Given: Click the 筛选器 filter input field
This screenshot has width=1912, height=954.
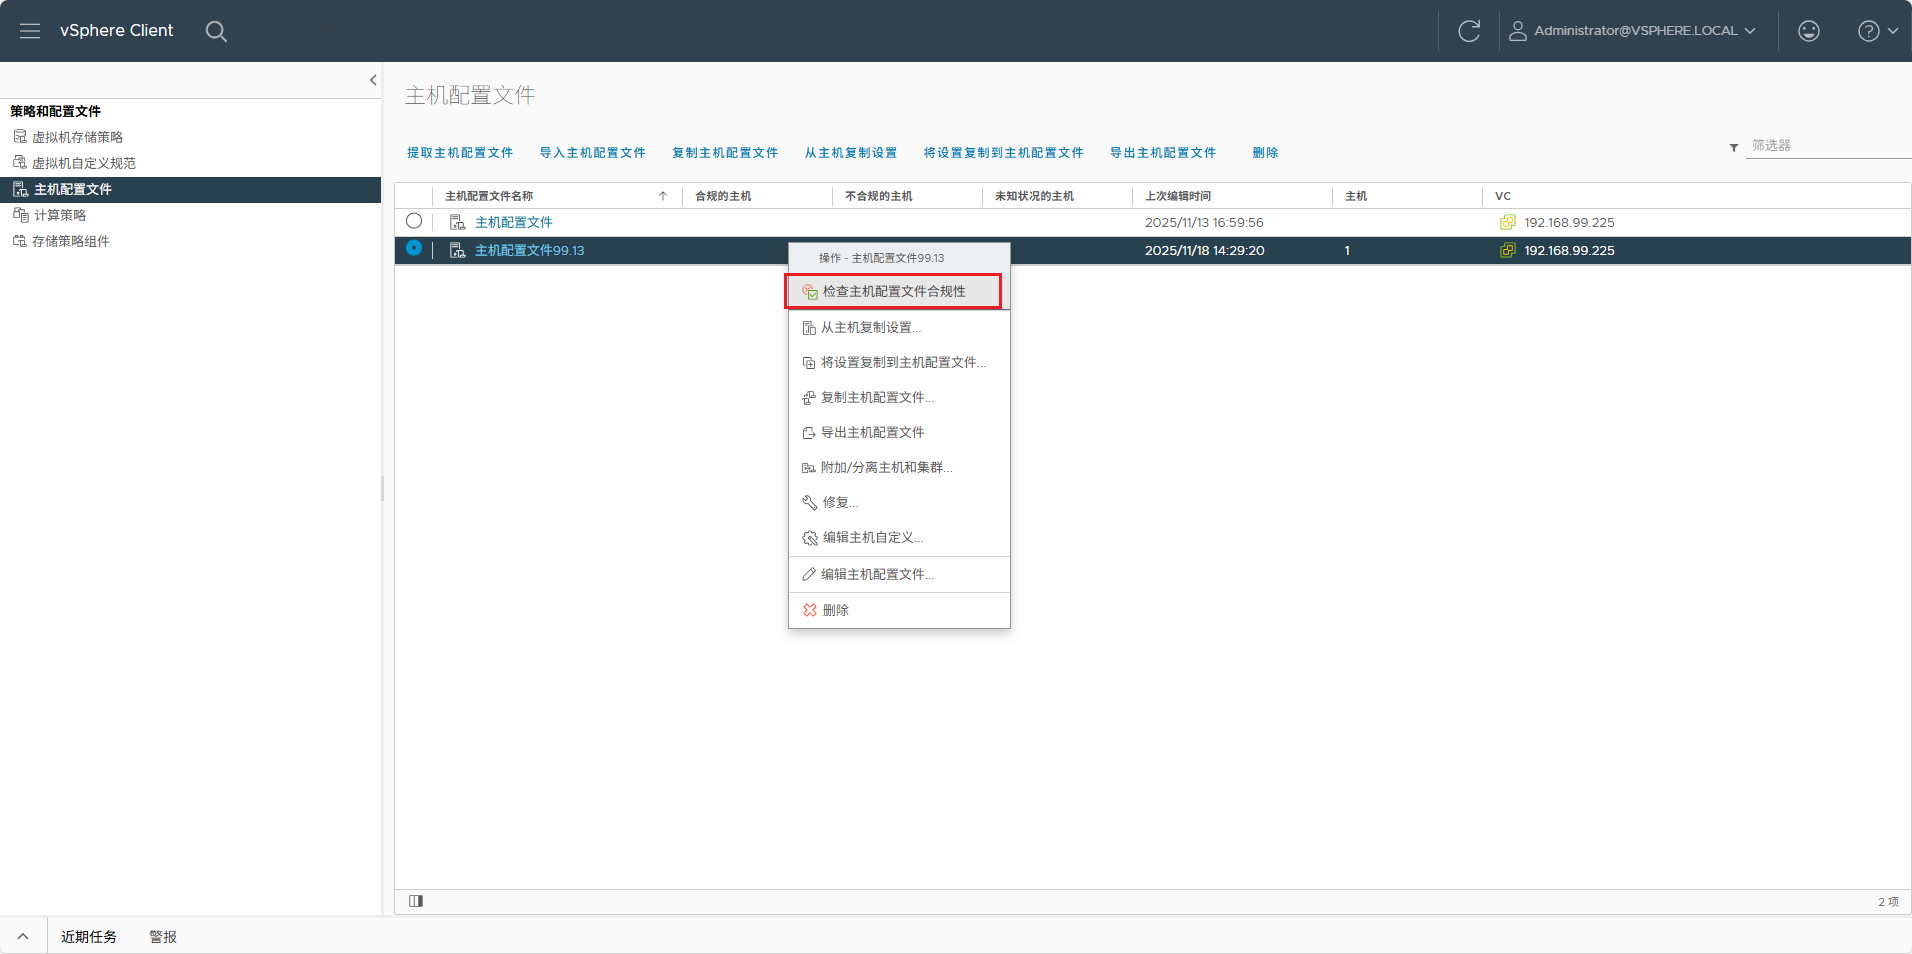Looking at the screenshot, I should (x=1828, y=146).
